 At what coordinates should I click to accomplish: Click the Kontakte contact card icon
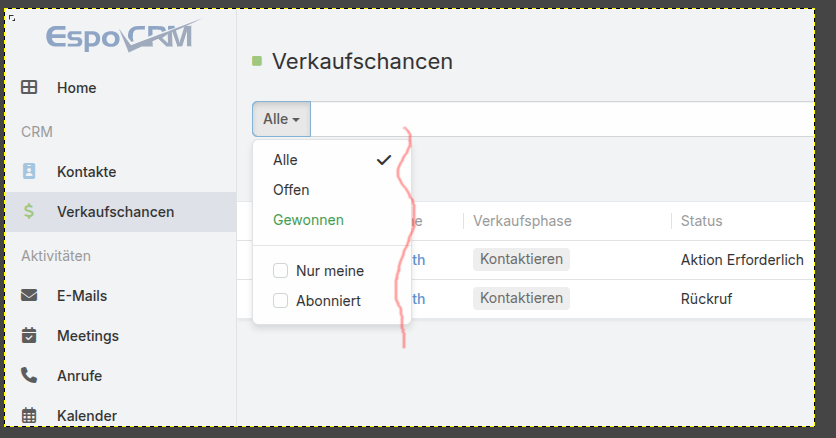[x=29, y=172]
